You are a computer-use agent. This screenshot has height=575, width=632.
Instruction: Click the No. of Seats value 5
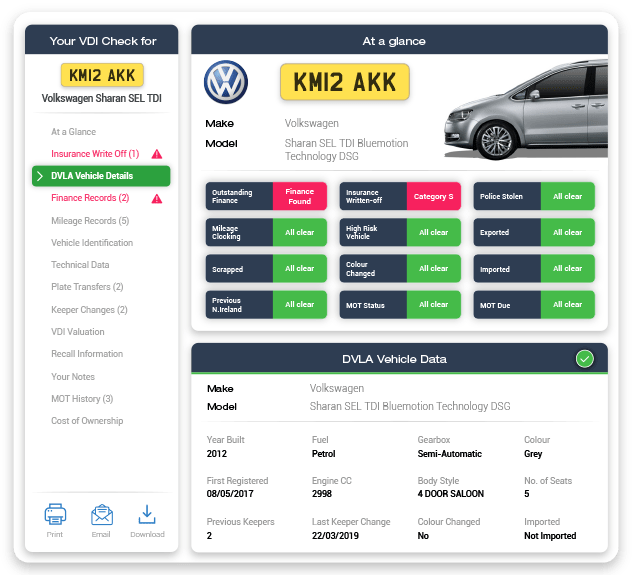526,494
